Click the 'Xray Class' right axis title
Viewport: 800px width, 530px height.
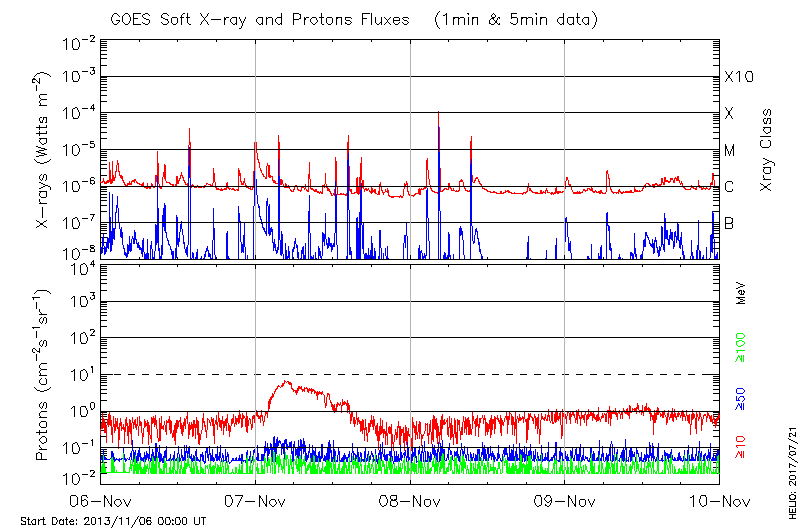tap(766, 150)
